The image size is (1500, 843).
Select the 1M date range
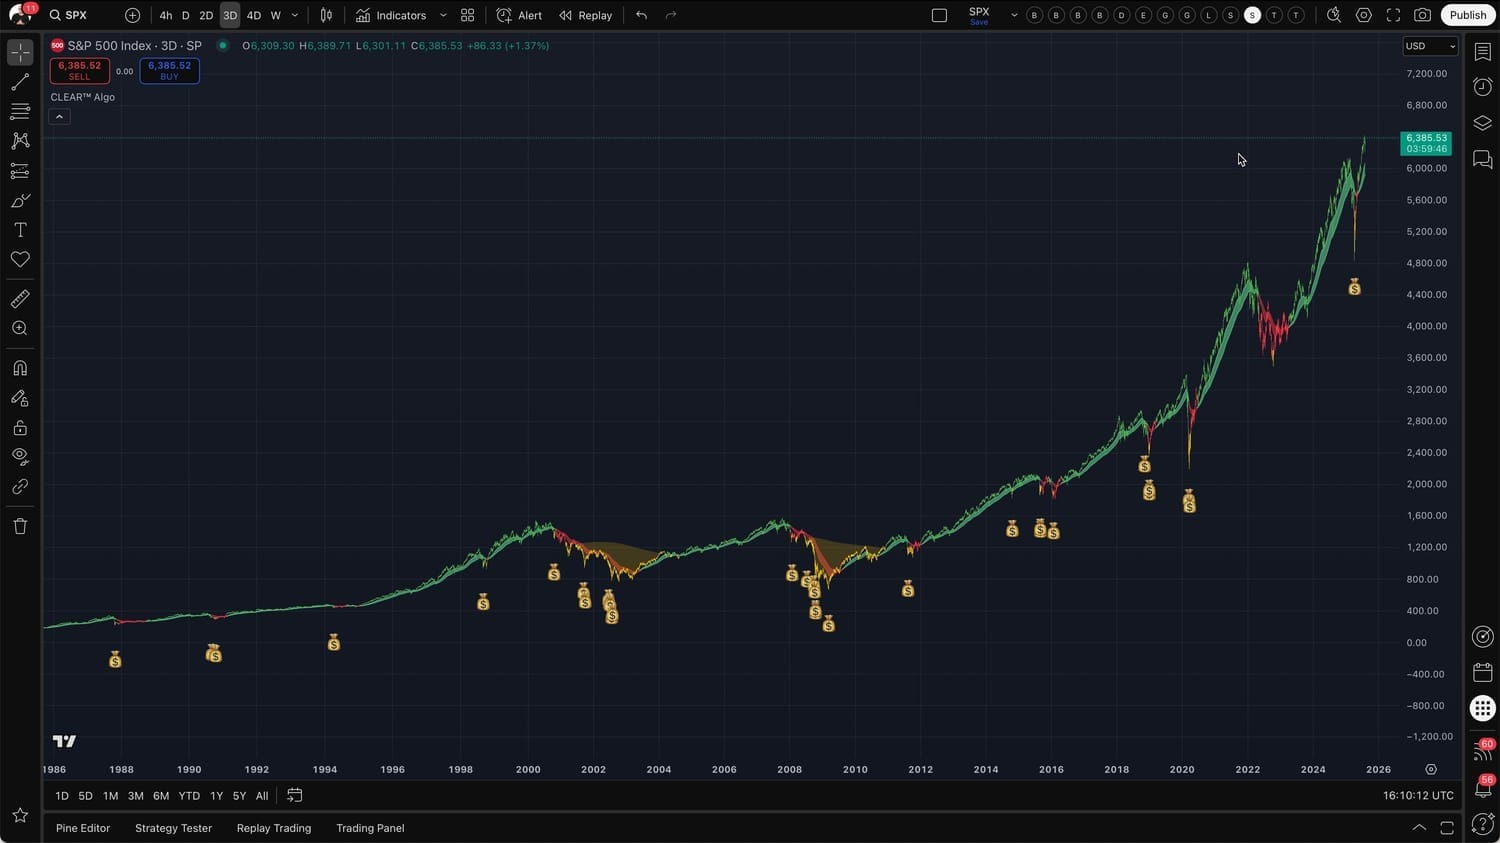click(x=110, y=796)
